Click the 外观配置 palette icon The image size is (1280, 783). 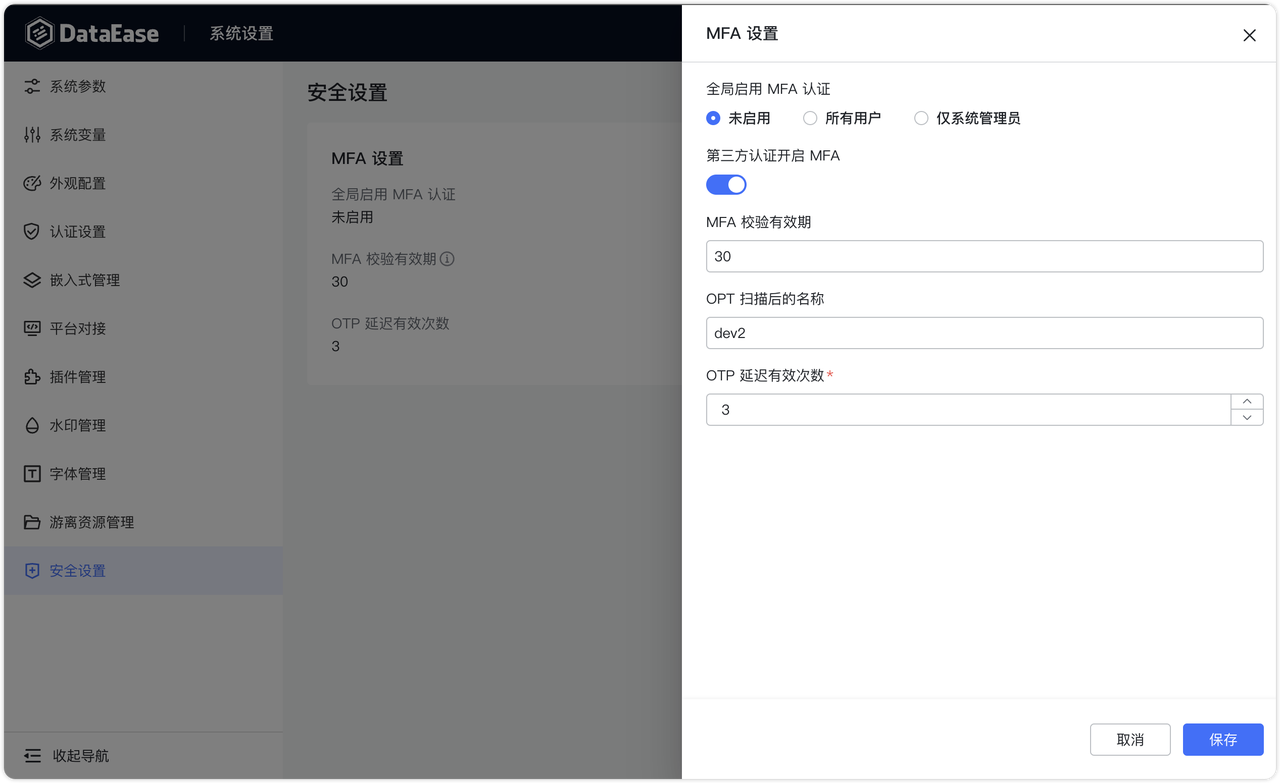click(32, 183)
